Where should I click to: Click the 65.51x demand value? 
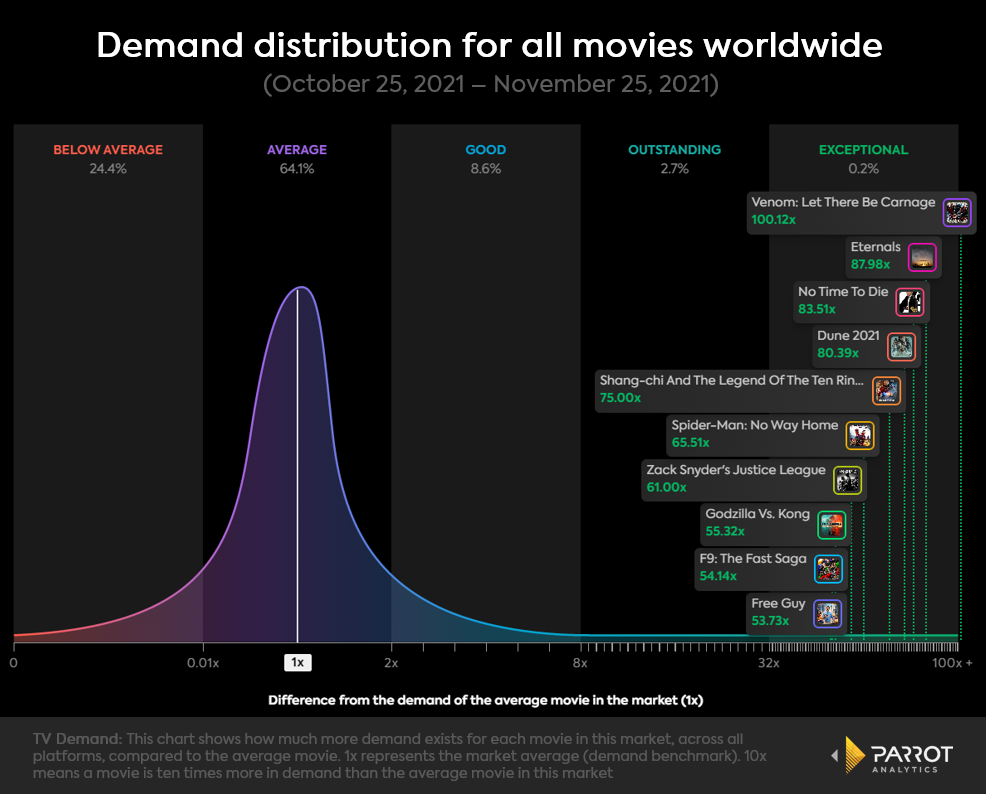point(690,443)
